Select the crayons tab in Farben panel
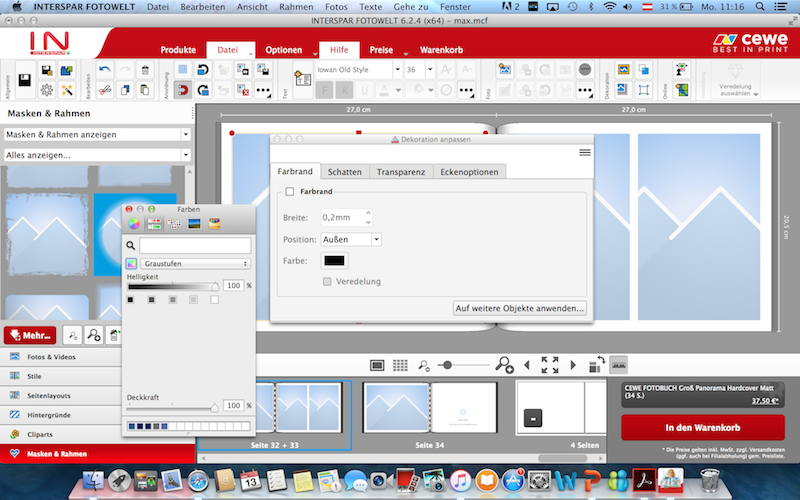The height and width of the screenshot is (500, 800). [x=214, y=223]
